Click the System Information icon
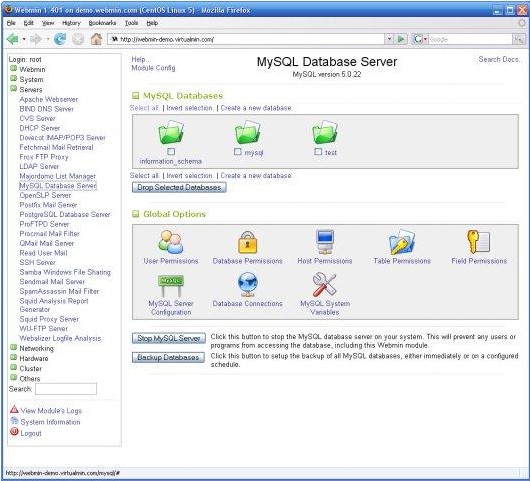Screen dimensions: 530x481 (x=14, y=421)
